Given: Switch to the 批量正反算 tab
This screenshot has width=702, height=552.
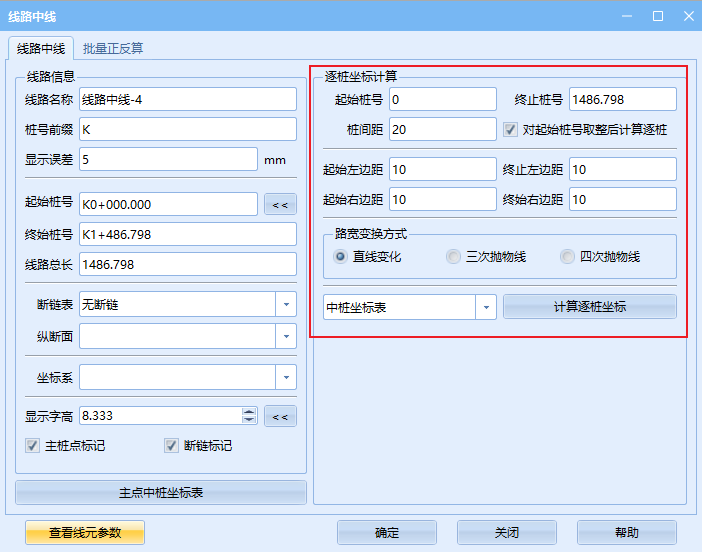Looking at the screenshot, I should (x=113, y=48).
